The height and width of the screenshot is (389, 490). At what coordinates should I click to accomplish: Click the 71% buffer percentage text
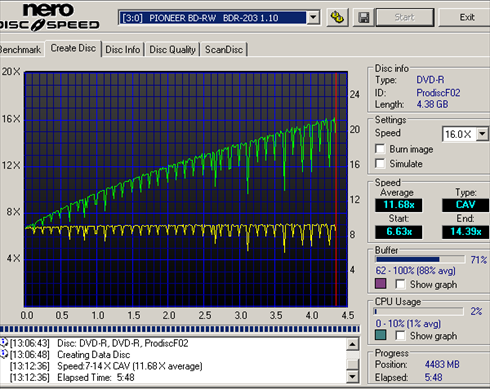tap(478, 260)
